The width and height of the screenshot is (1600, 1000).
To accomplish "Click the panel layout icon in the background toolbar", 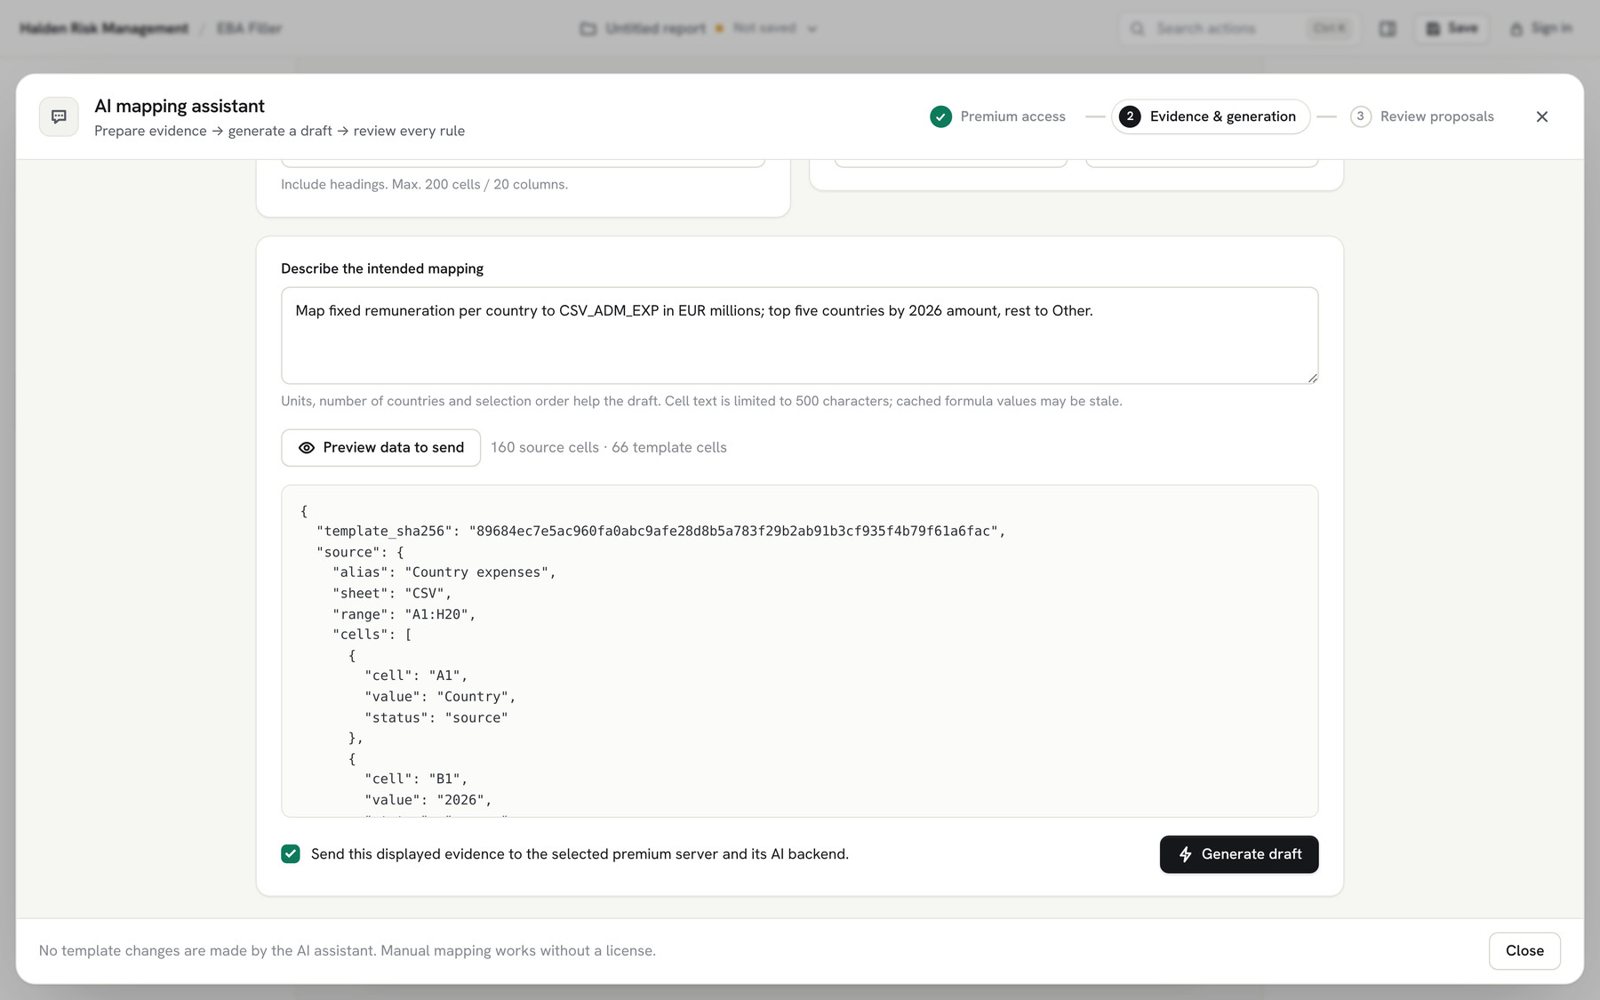I will point(1387,28).
